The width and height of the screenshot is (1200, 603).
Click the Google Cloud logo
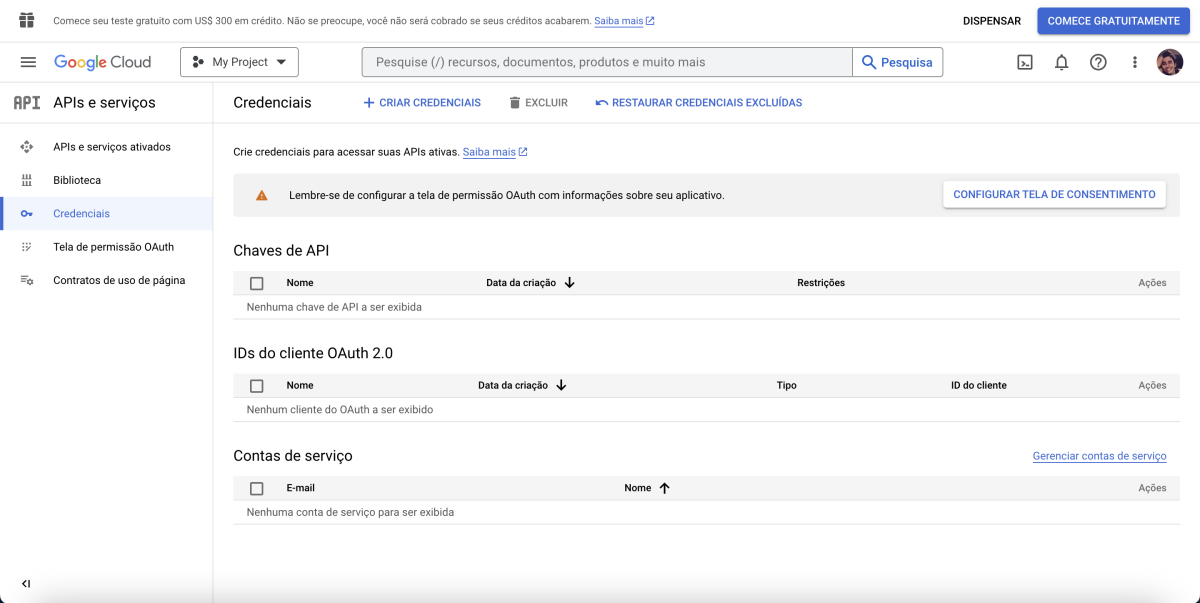(x=102, y=62)
